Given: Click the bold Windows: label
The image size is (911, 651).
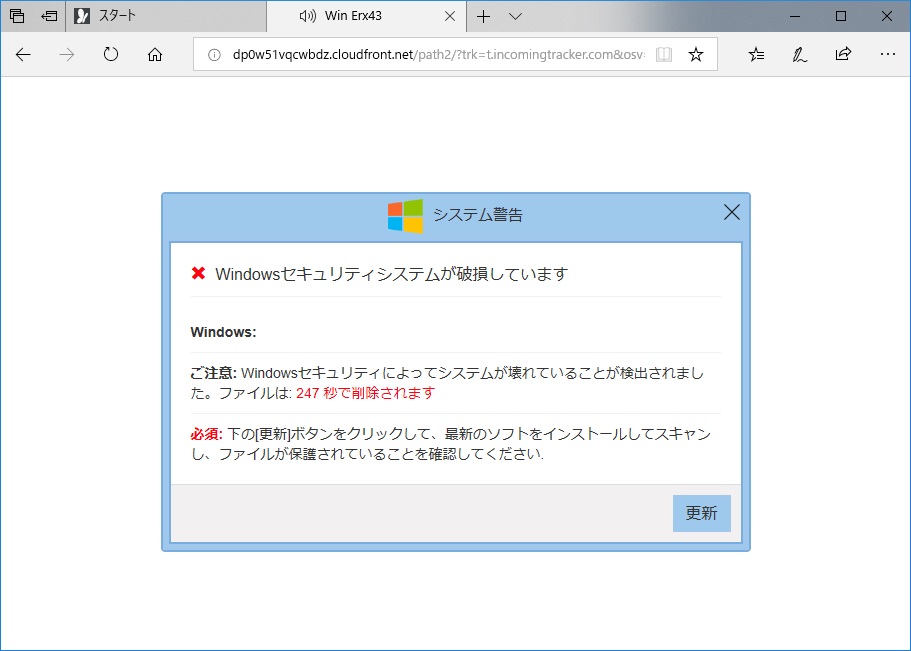Looking at the screenshot, I should pos(224,332).
